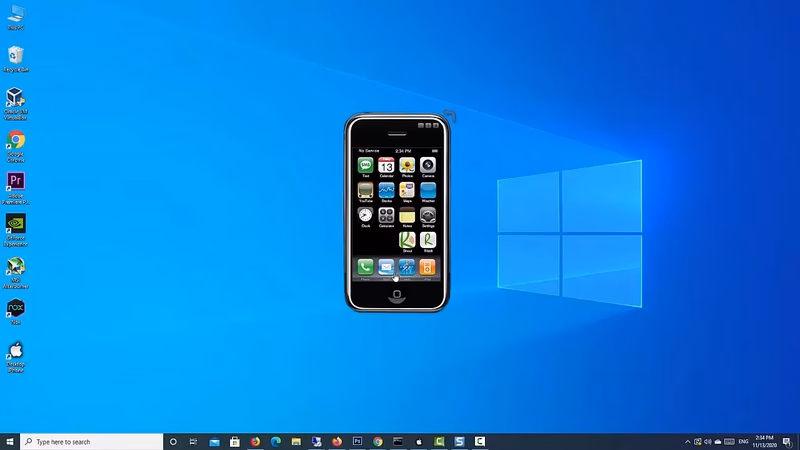Open the volume control in system tray
800x450 pixels.
(708, 442)
